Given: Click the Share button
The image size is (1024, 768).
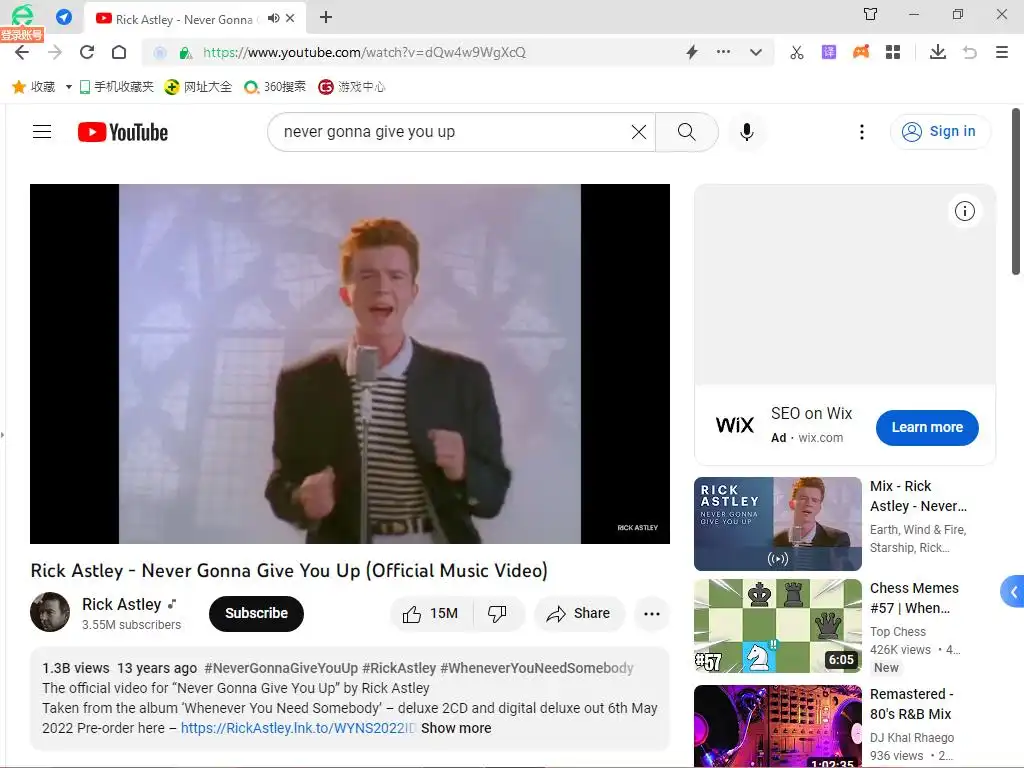Looking at the screenshot, I should (579, 614).
